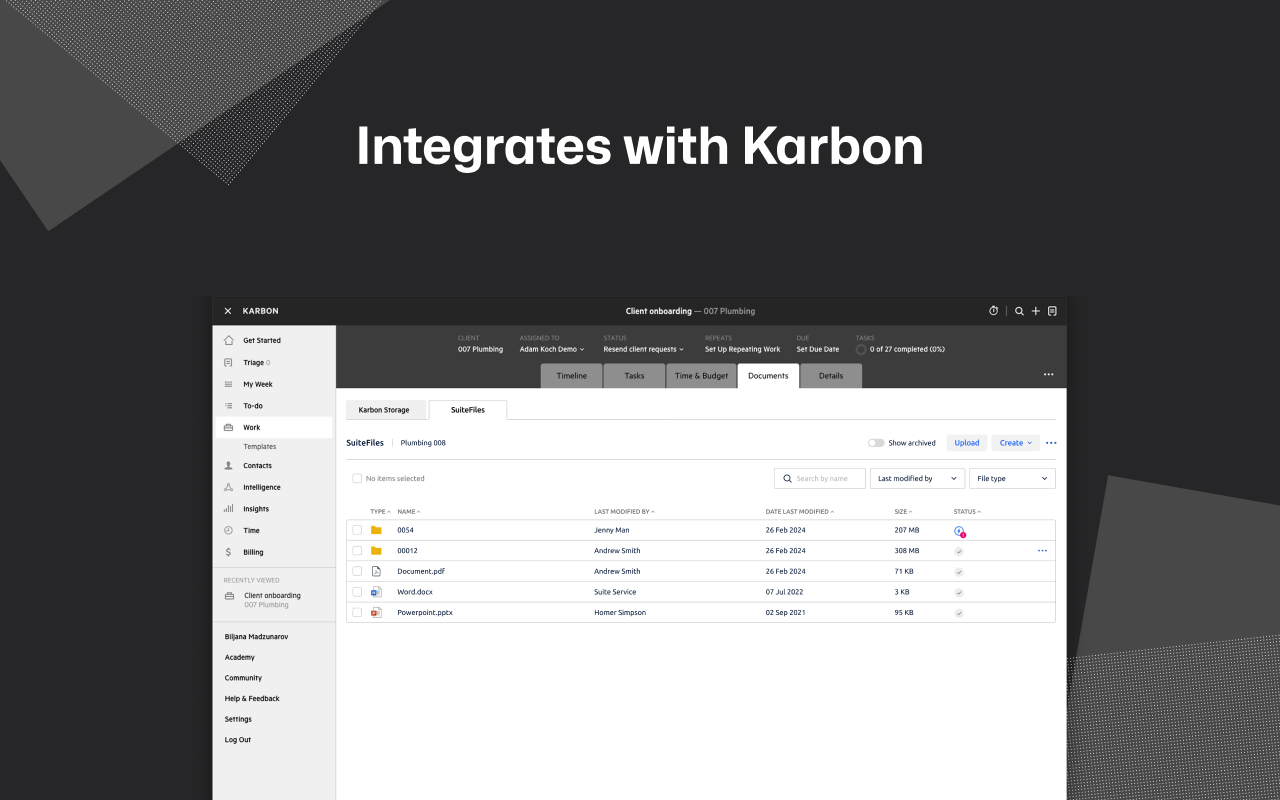Click the folder icon for 00012

click(x=376, y=550)
